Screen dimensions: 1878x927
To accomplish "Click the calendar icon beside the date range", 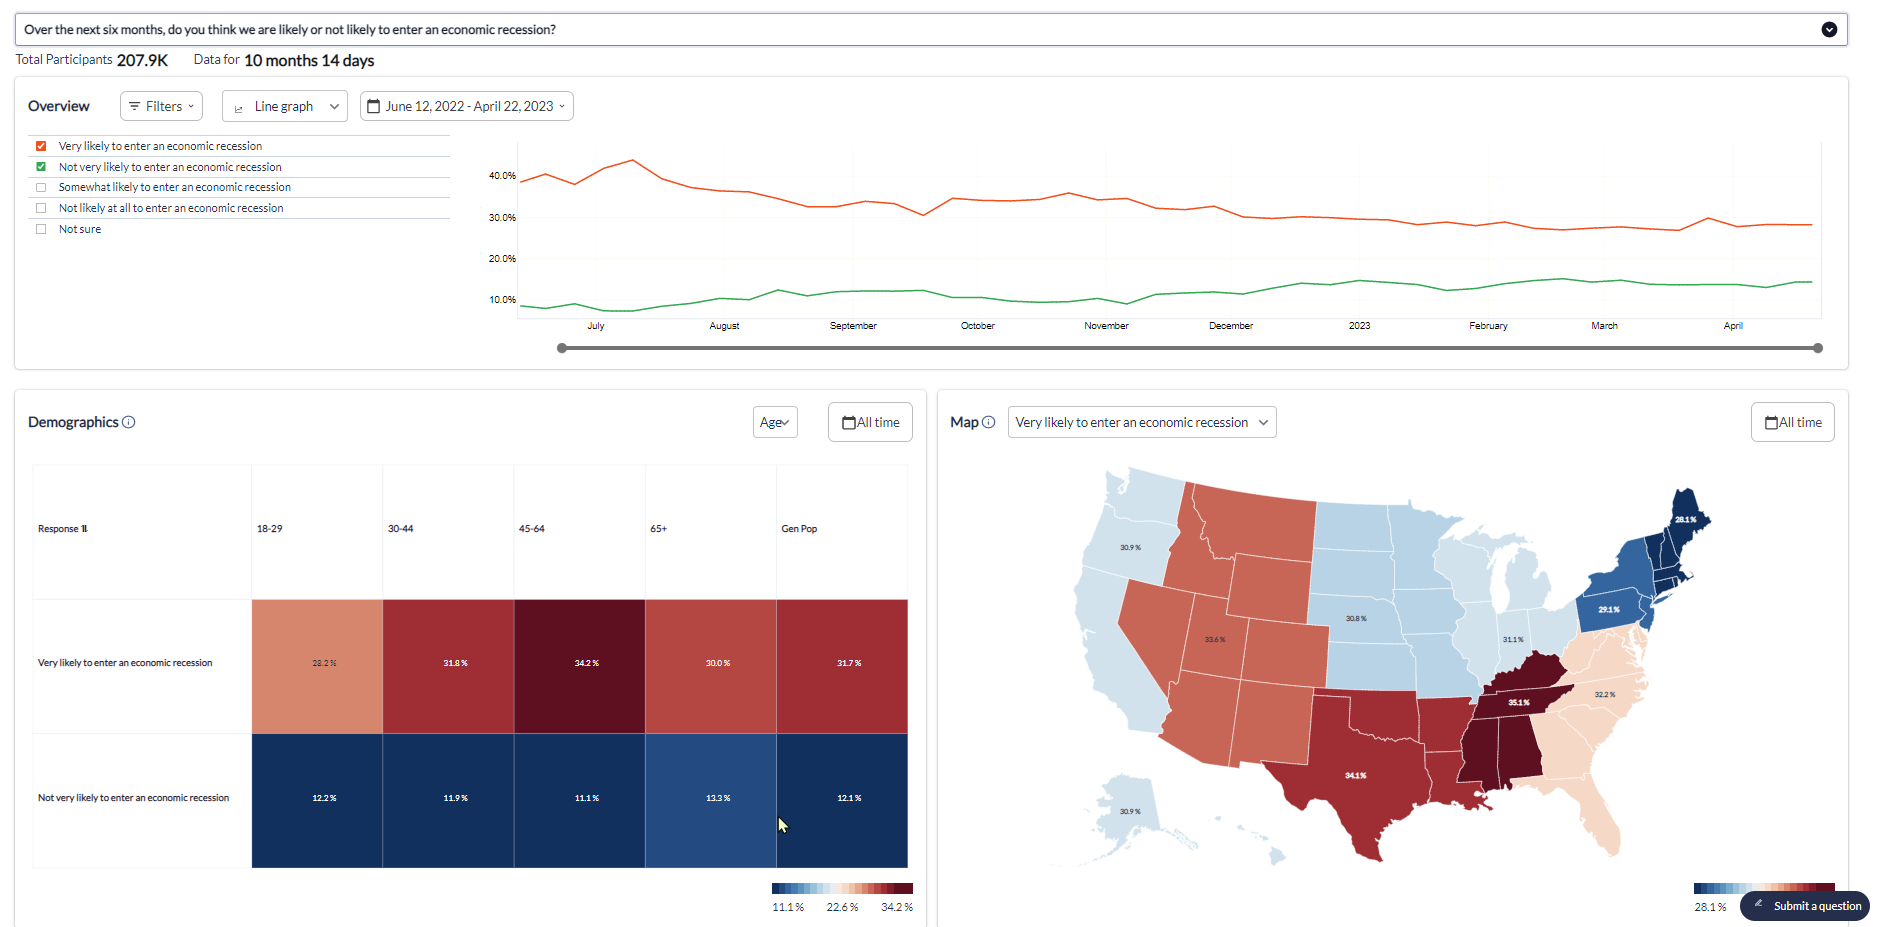I will coord(373,106).
